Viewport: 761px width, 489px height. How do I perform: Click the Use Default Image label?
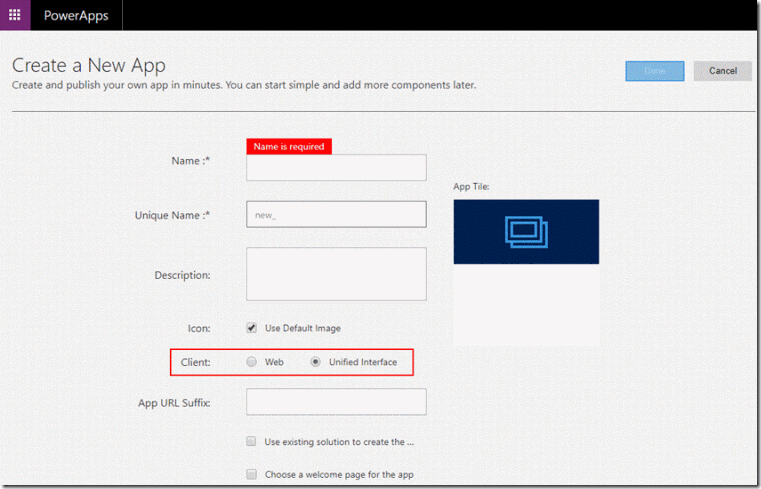(x=303, y=328)
